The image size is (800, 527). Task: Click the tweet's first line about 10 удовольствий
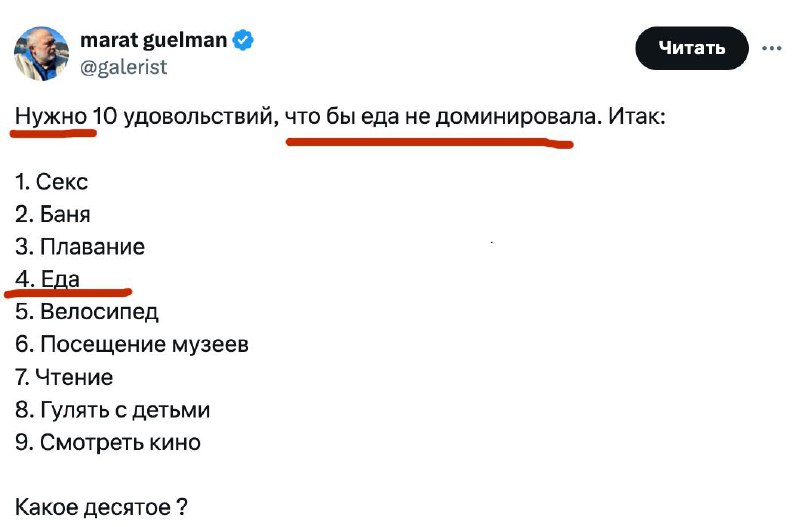340,117
